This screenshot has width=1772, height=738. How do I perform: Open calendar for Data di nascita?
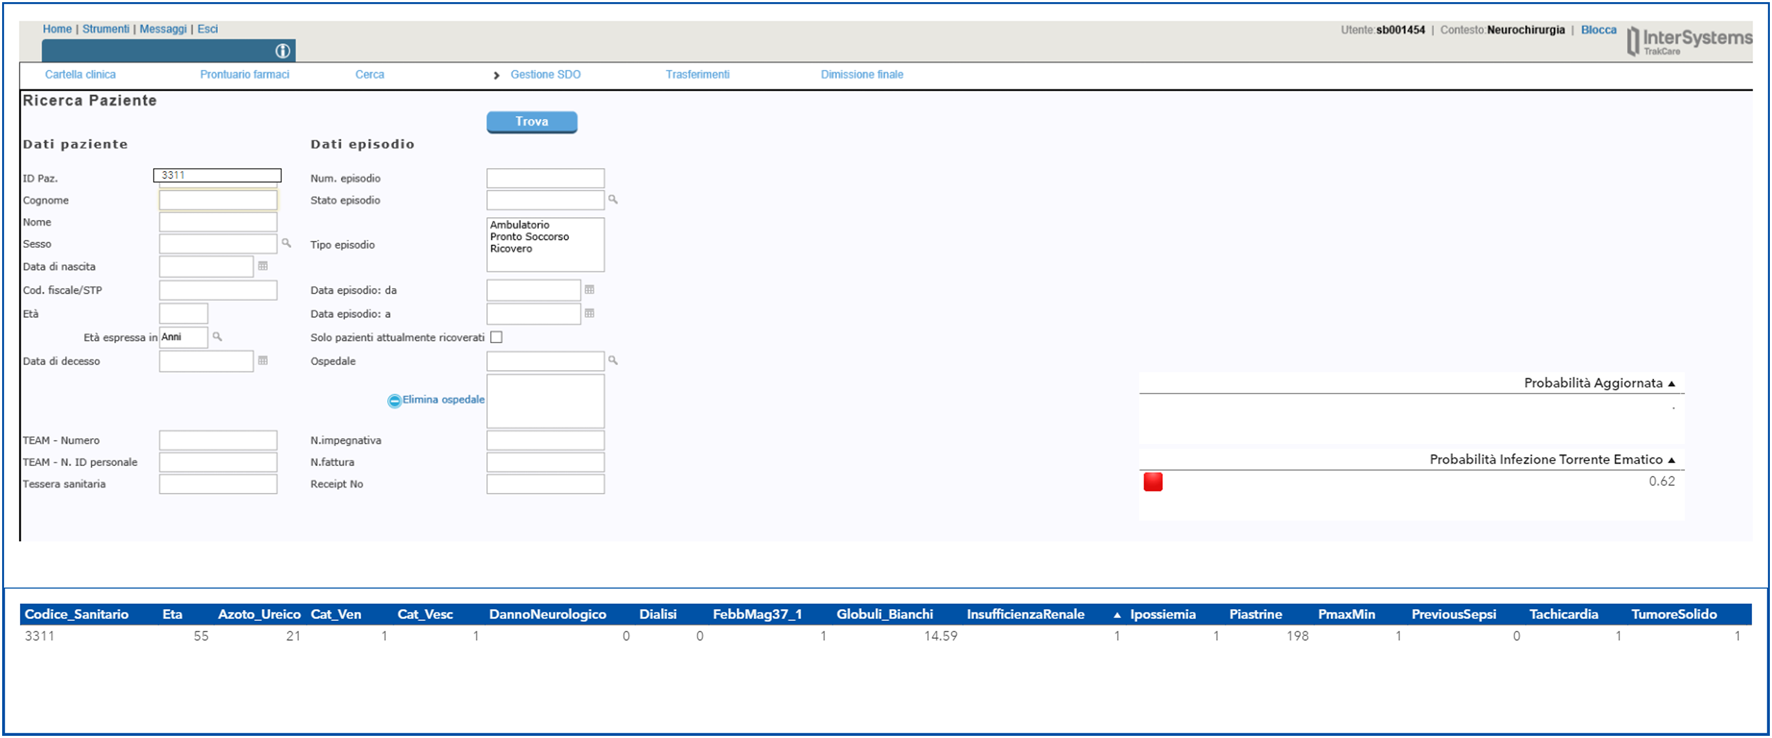pos(263,266)
